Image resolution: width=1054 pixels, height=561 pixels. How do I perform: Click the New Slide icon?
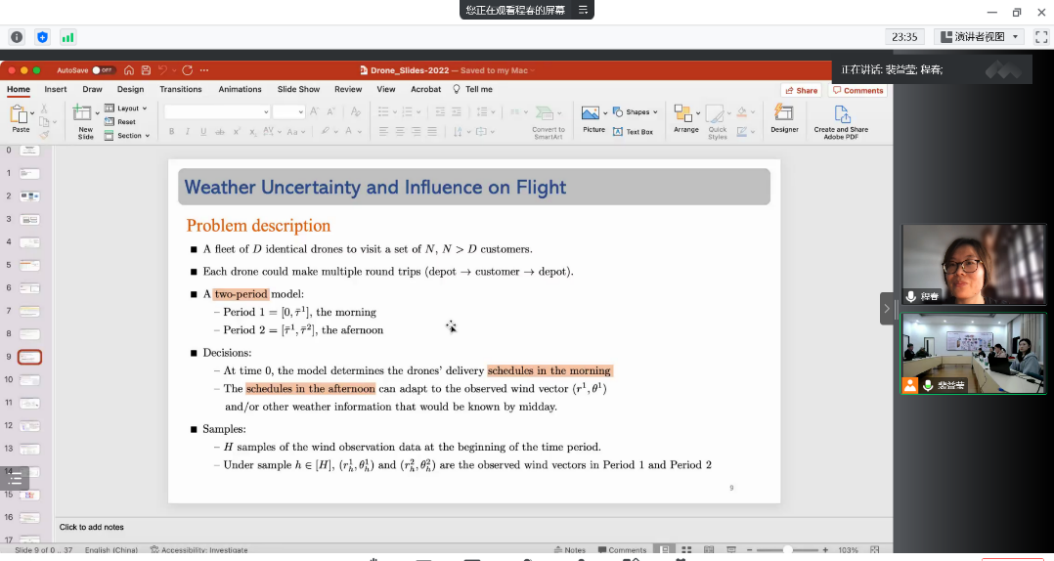pos(85,115)
